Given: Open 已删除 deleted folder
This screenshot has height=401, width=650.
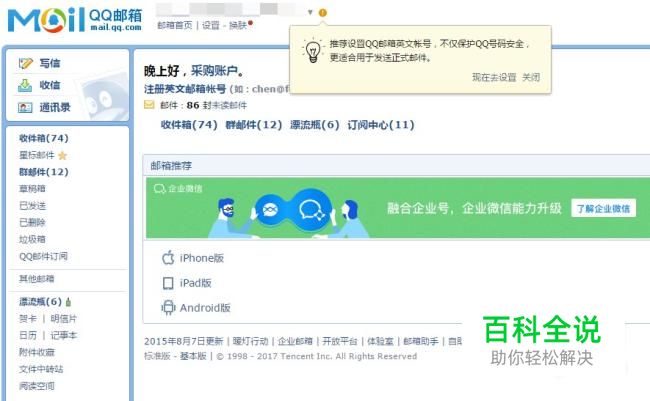Looking at the screenshot, I should coord(32,223).
